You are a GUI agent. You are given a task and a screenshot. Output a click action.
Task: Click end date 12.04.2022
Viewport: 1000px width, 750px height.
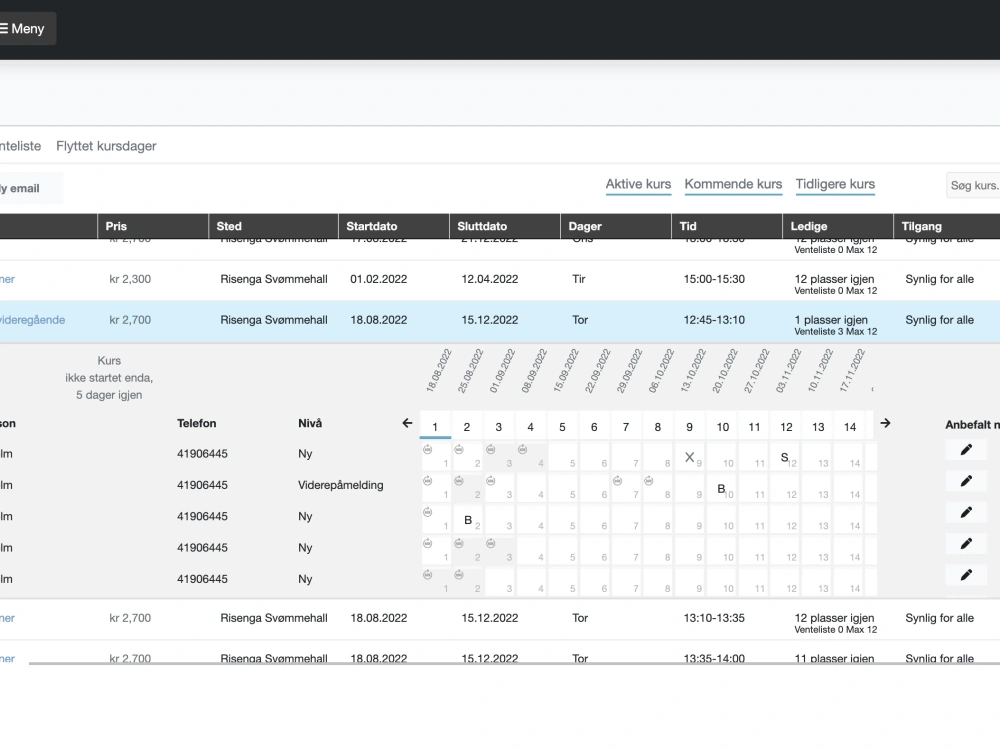click(490, 279)
